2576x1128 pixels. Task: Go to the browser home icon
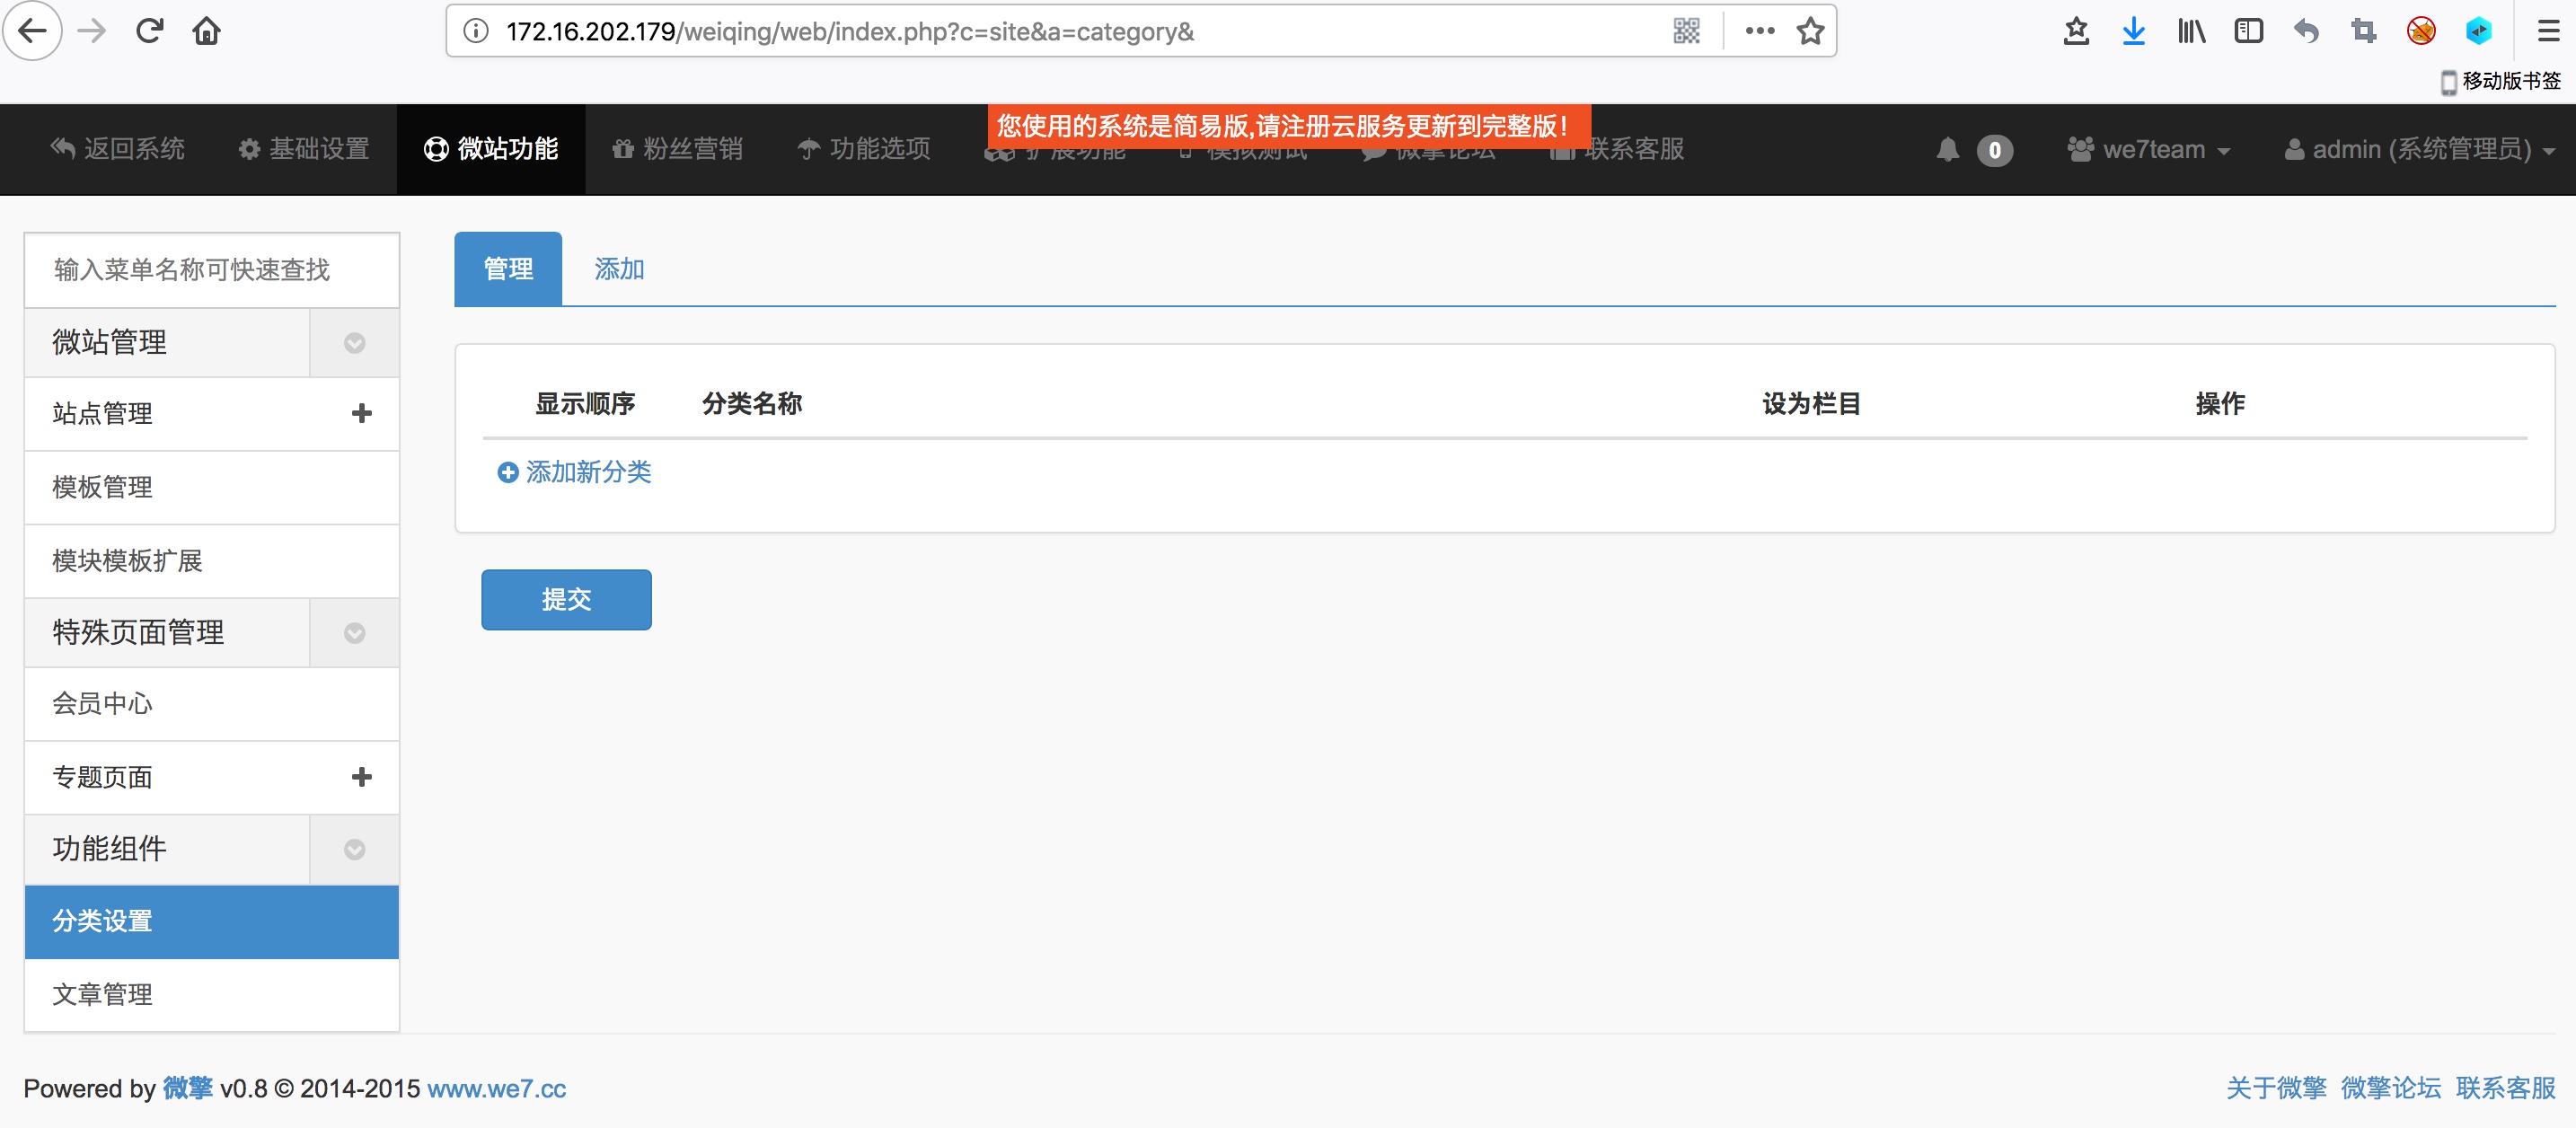tap(207, 31)
